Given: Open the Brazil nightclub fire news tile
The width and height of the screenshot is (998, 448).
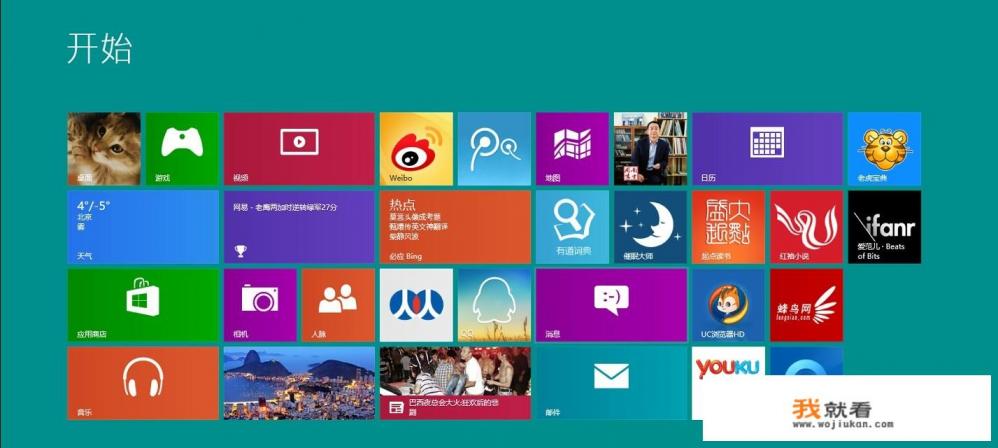Looking at the screenshot, I should click(455, 383).
